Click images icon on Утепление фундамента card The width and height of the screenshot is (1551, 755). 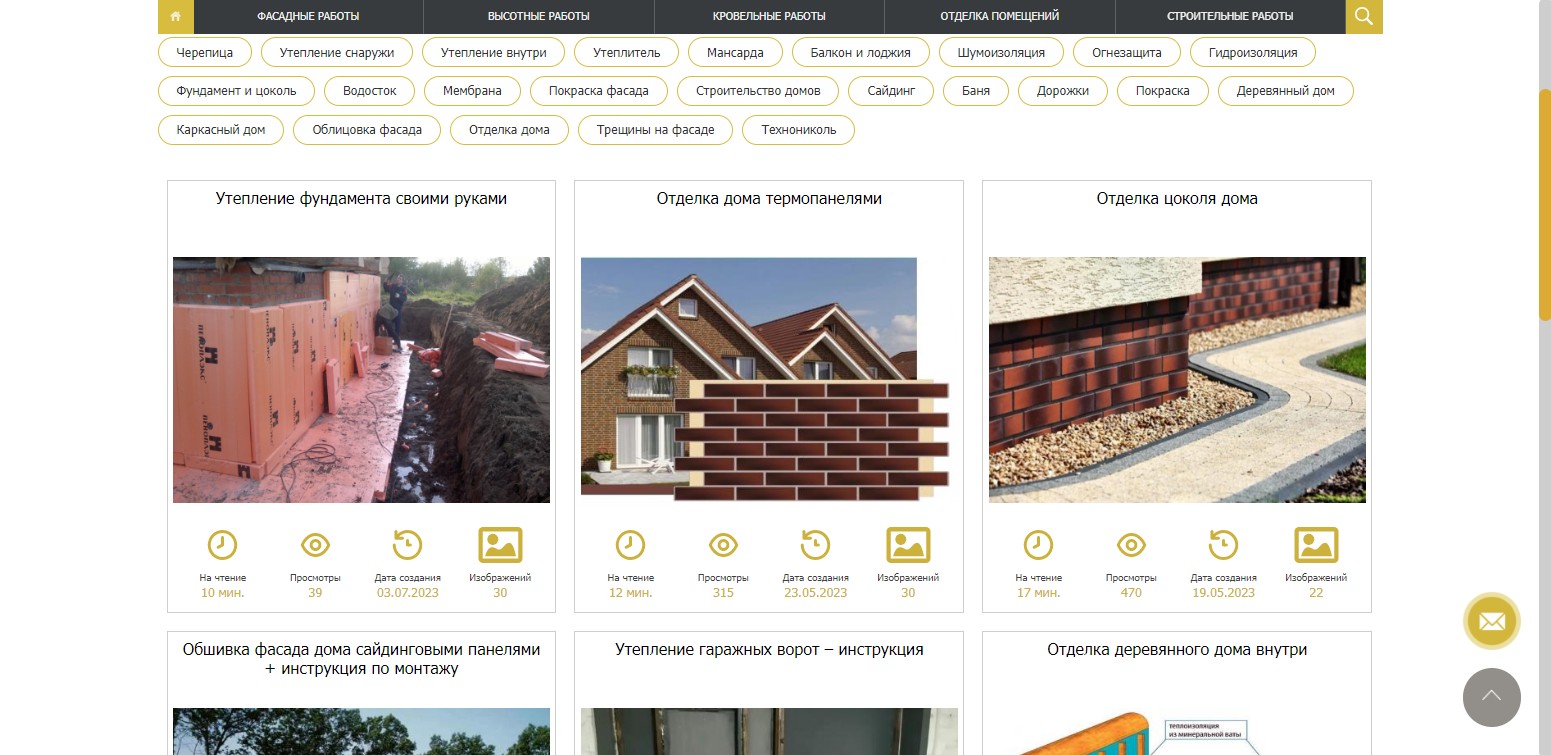tap(500, 545)
